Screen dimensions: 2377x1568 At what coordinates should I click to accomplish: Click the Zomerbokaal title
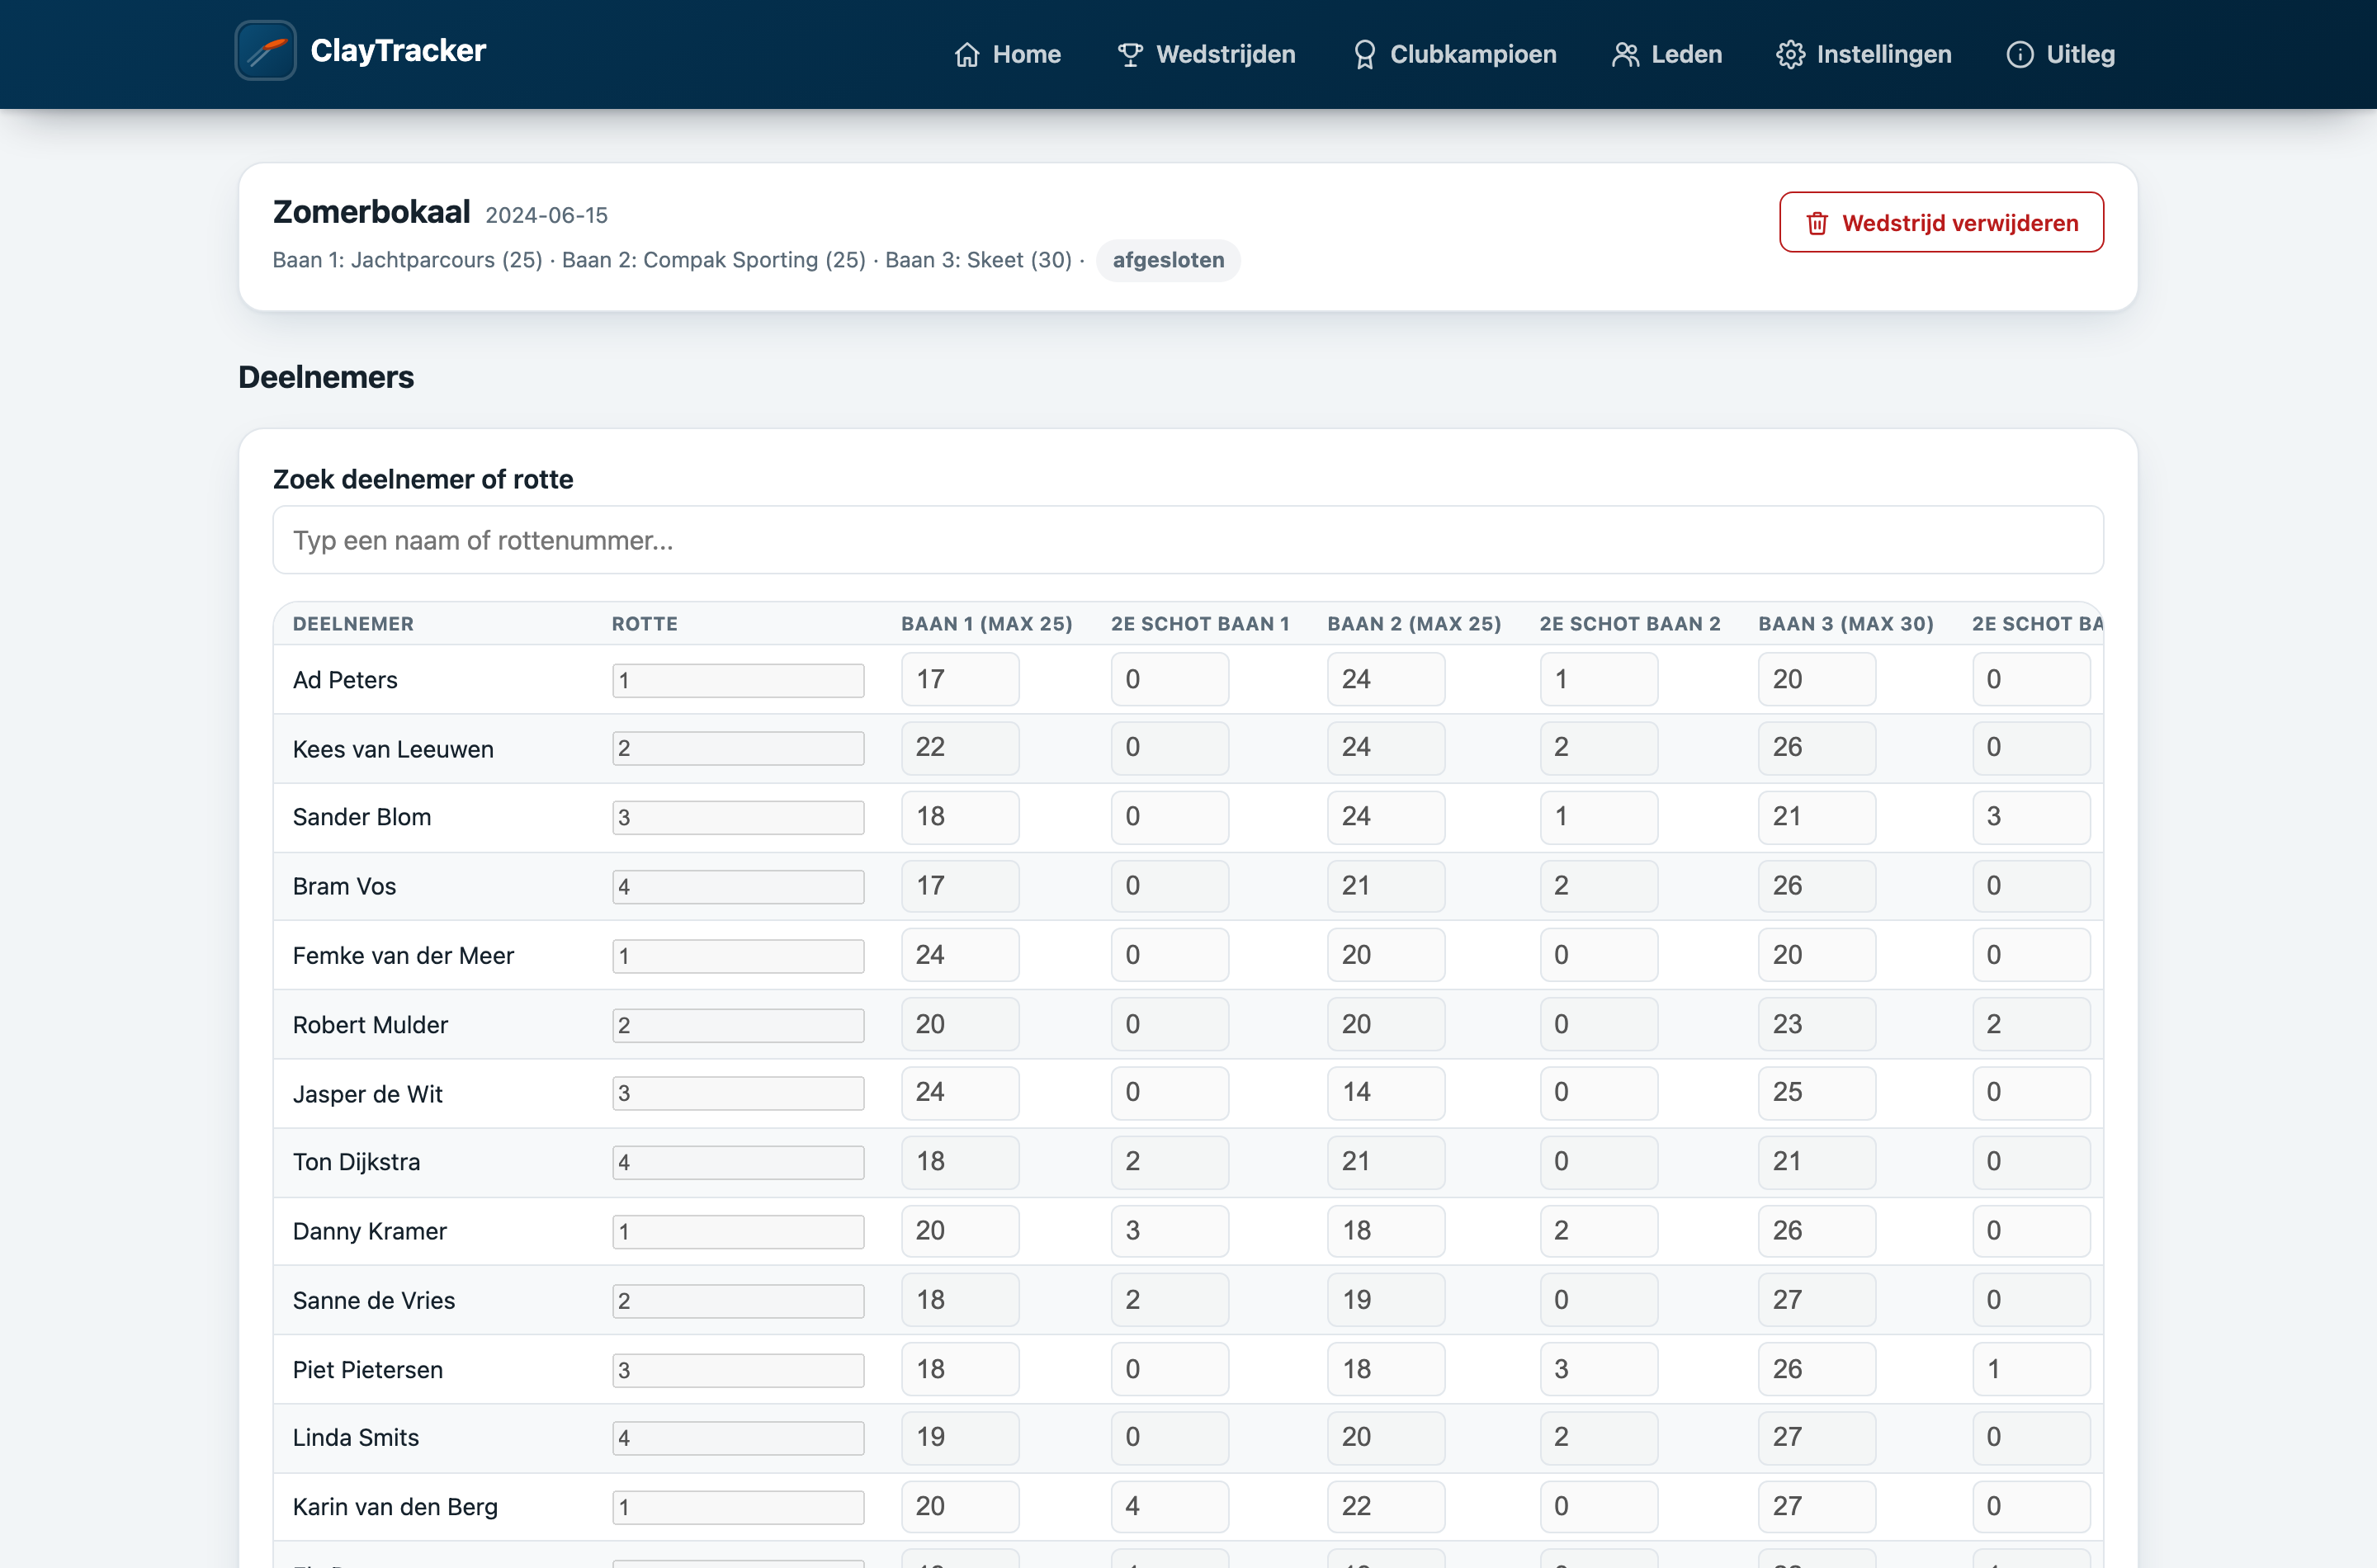[372, 212]
